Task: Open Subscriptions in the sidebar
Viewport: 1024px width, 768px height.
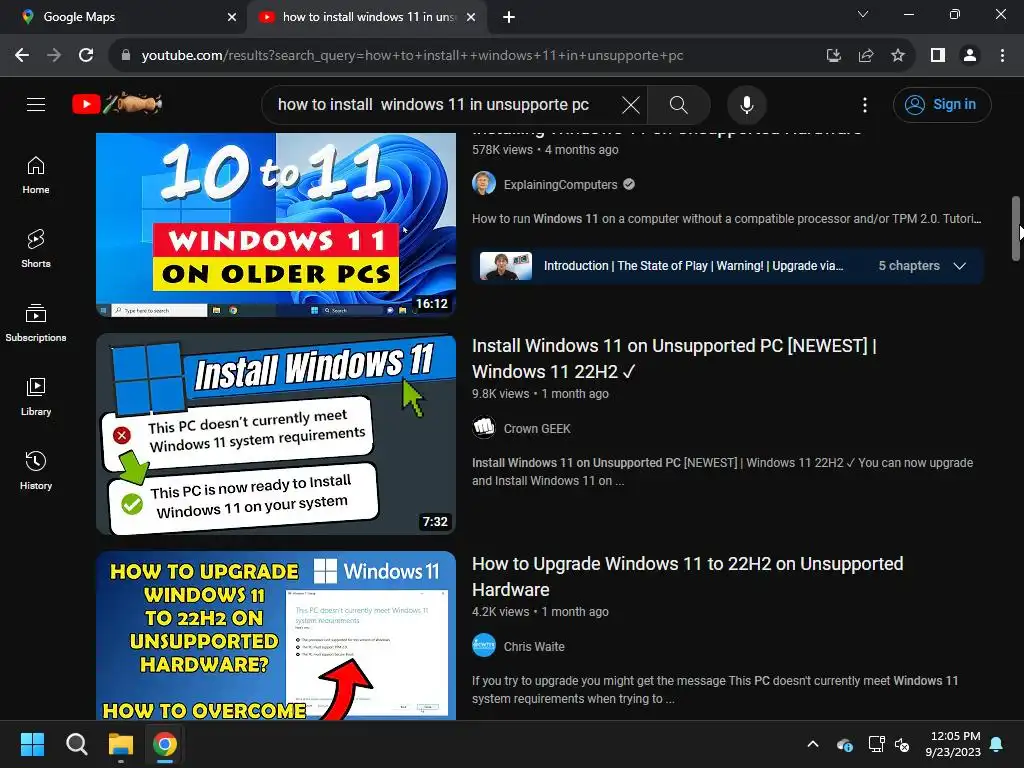Action: coord(36,323)
